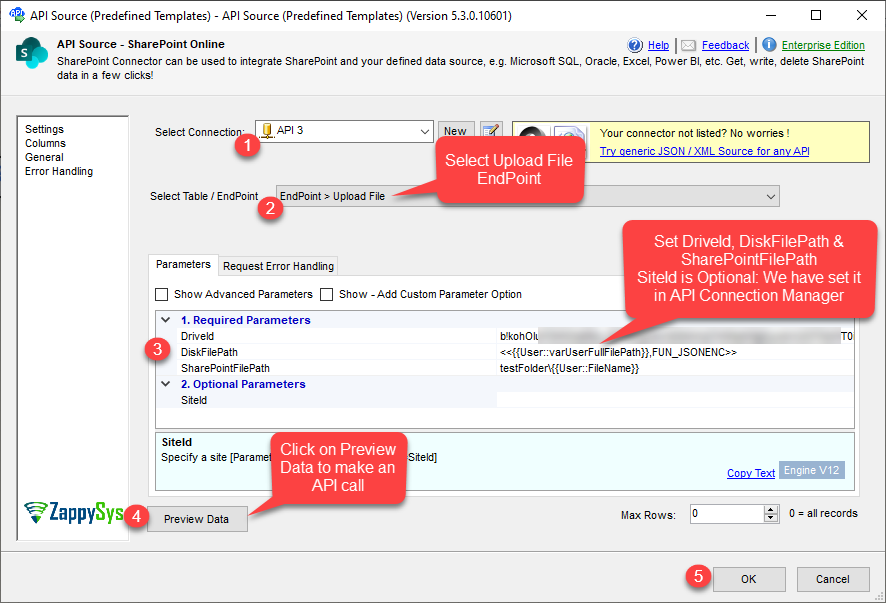Select Error Handling in the left panel
The height and width of the screenshot is (603, 886).
click(59, 171)
